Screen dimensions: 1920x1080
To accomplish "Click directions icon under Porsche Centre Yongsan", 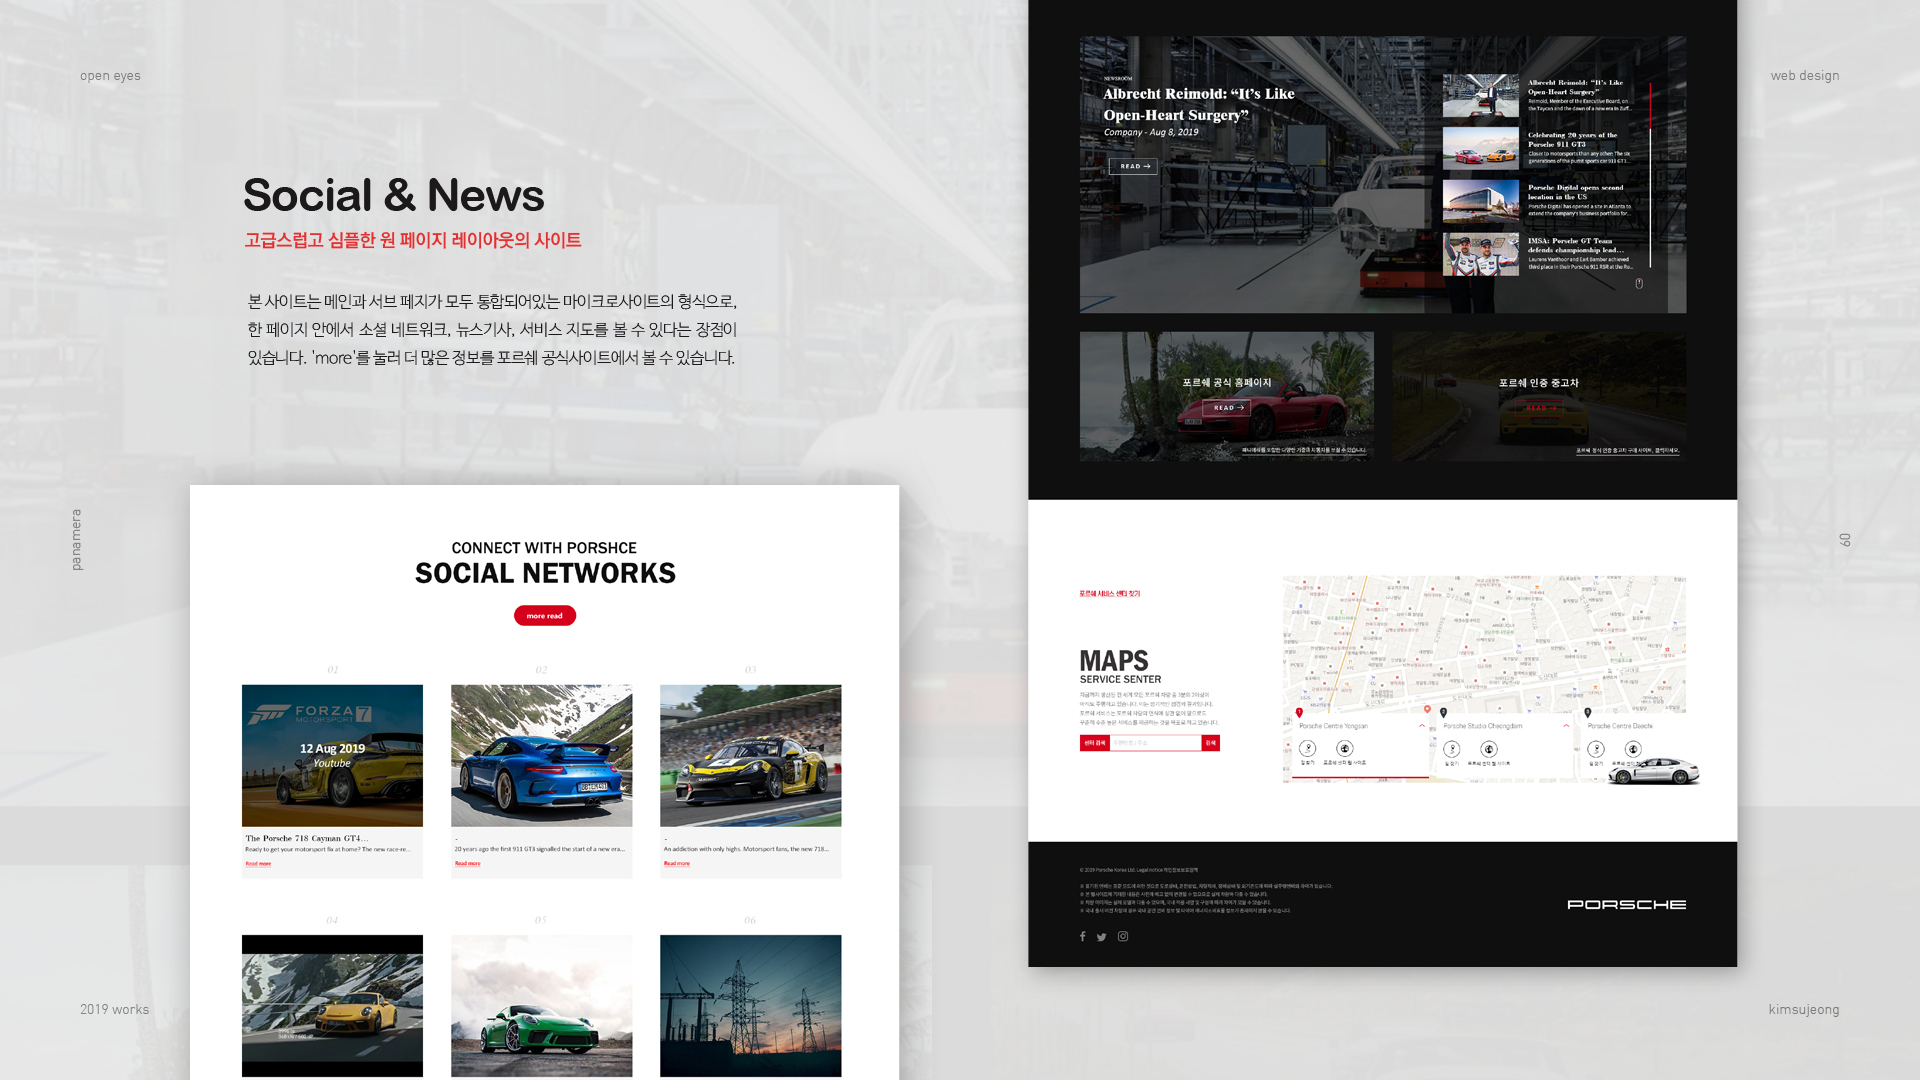I will tap(1307, 749).
